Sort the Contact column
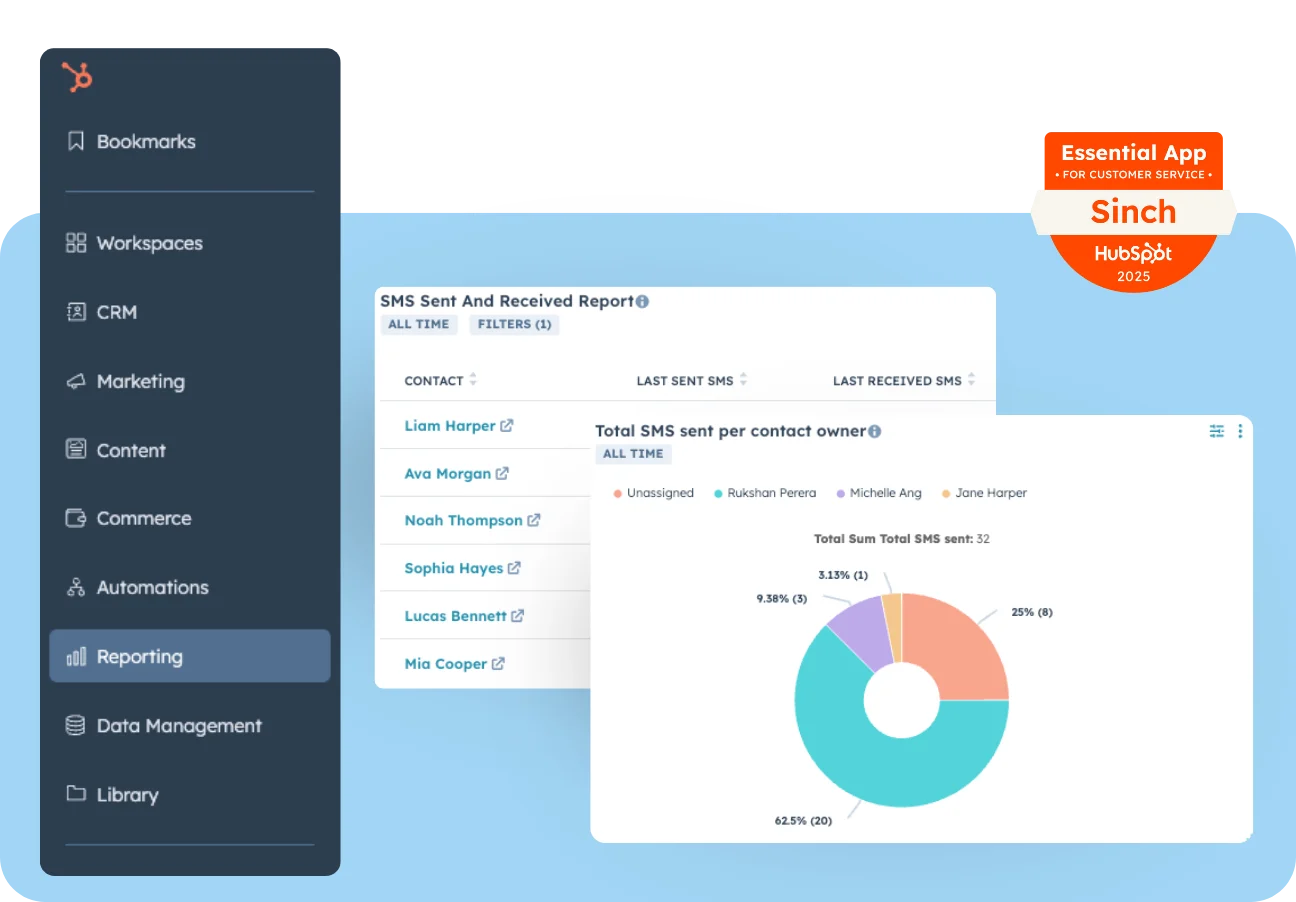The image size is (1296, 902). point(472,380)
